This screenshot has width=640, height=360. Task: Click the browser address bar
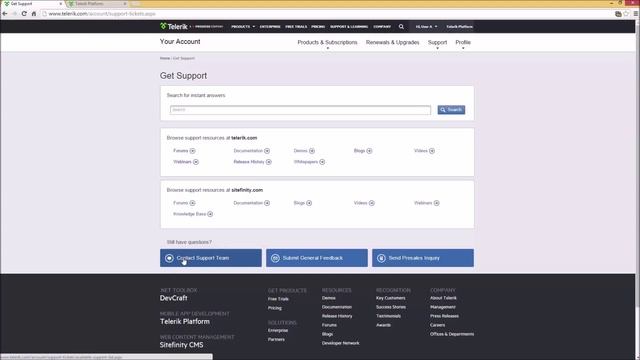point(327,14)
